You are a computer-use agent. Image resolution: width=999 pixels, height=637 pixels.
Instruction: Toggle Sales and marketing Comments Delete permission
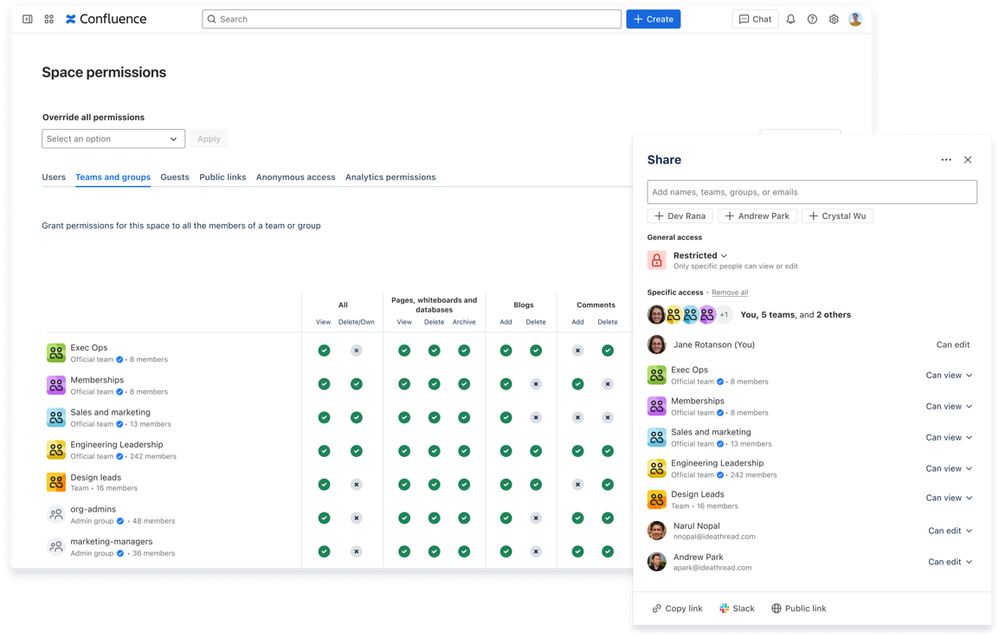click(608, 417)
